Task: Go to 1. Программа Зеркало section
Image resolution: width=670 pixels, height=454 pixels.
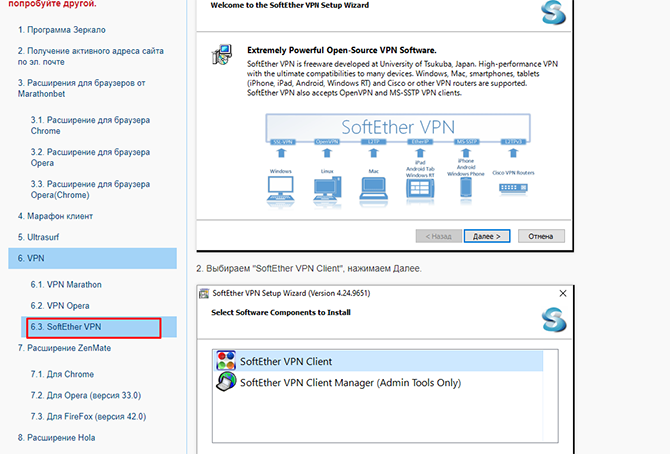Action: click(x=62, y=29)
